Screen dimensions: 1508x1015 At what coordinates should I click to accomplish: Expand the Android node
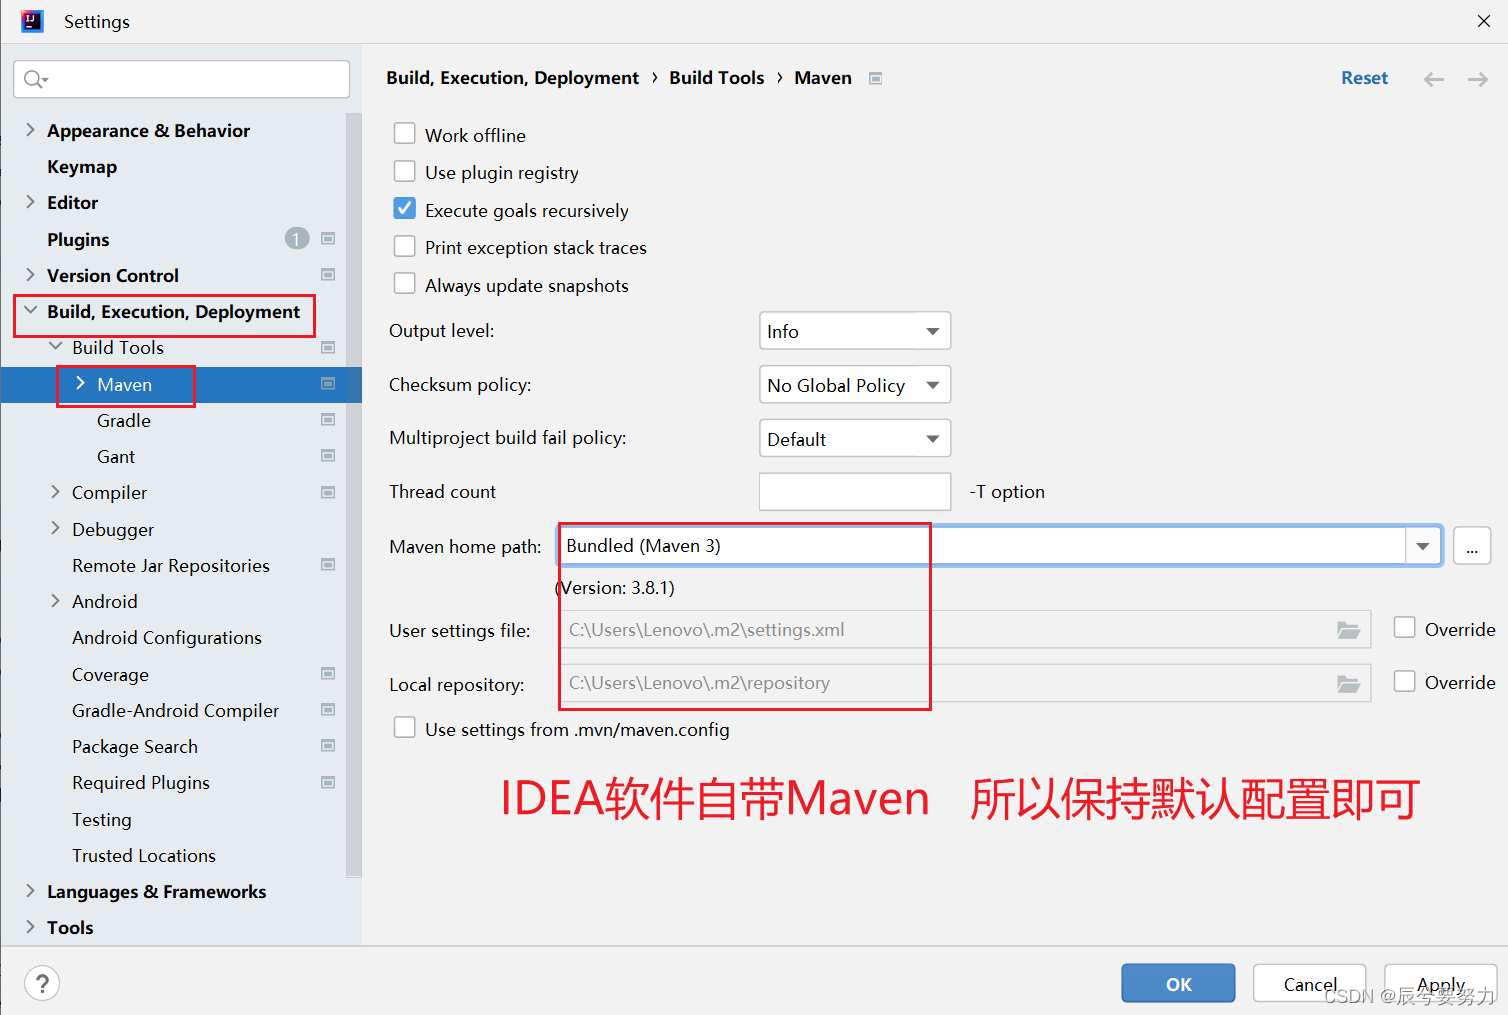pyautogui.click(x=55, y=601)
